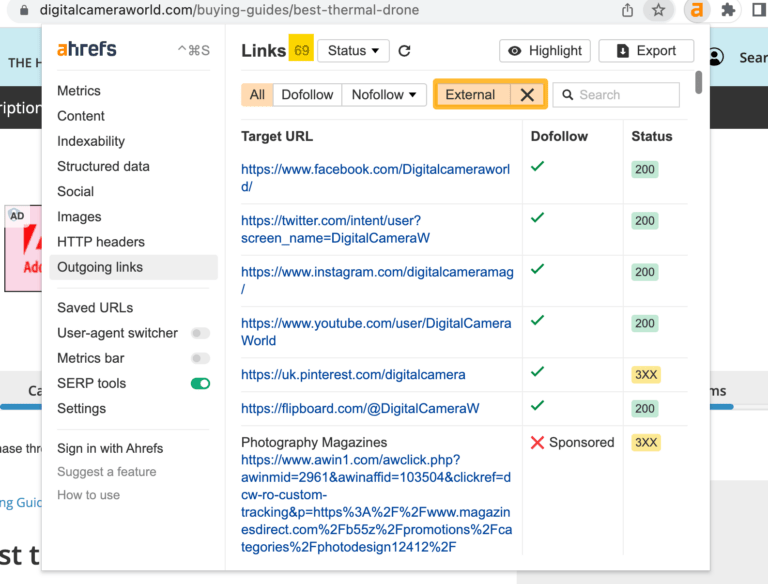Open the flipboard.com @DigitalCameraW link
This screenshot has width=768, height=584.
(360, 409)
